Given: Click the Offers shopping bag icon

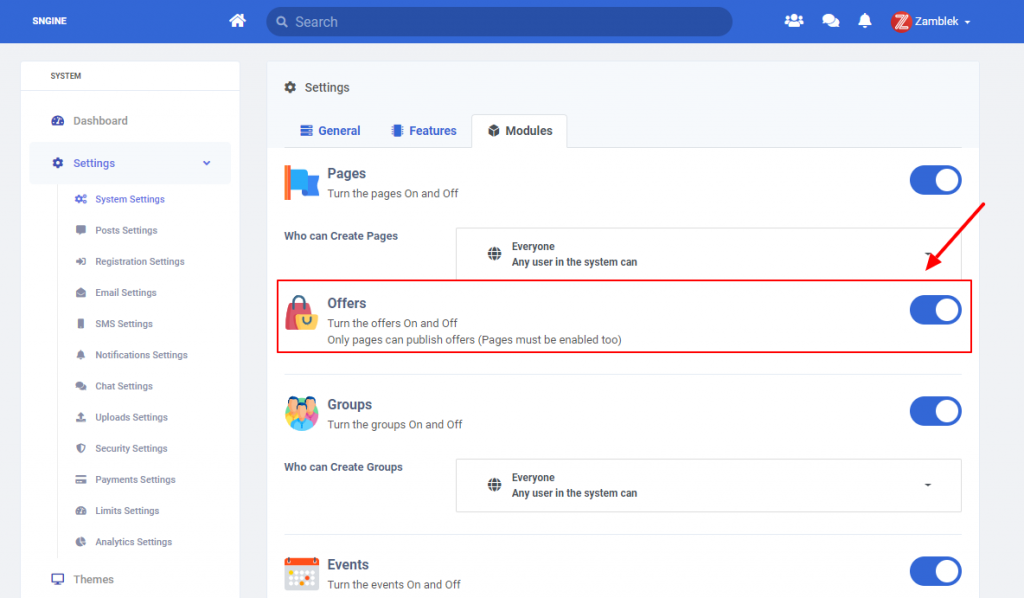Looking at the screenshot, I should point(301,313).
